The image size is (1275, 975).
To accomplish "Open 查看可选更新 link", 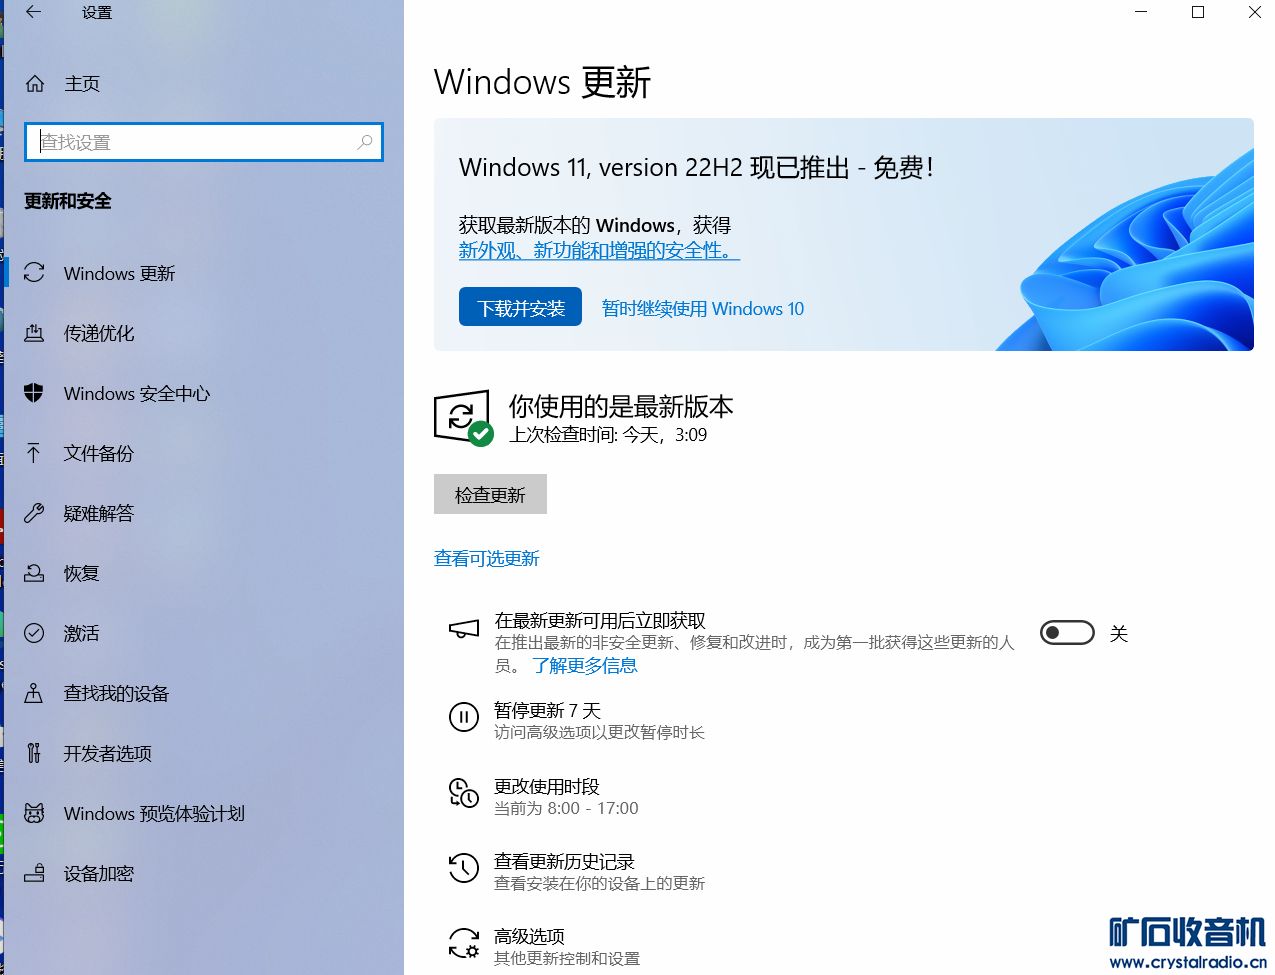I will 487,558.
